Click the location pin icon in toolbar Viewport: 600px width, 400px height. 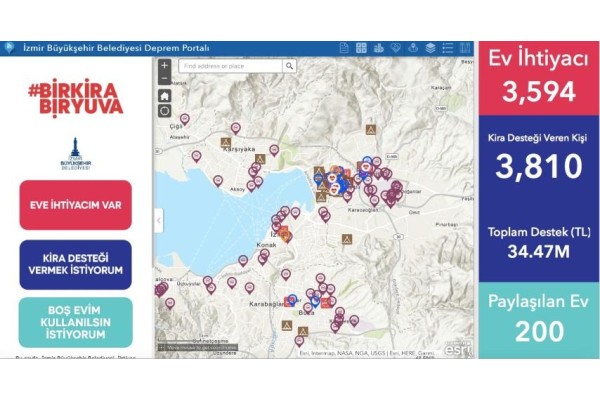412,48
